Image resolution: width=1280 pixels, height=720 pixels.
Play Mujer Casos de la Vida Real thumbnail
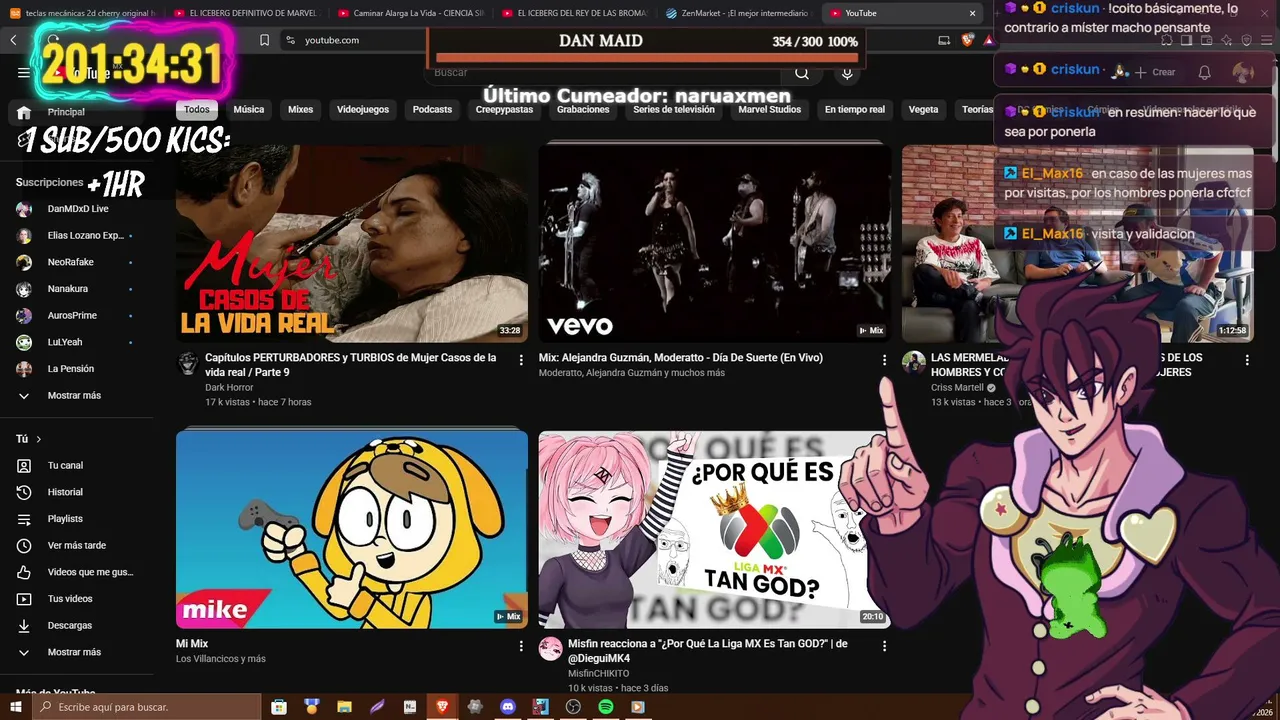pyautogui.click(x=352, y=243)
